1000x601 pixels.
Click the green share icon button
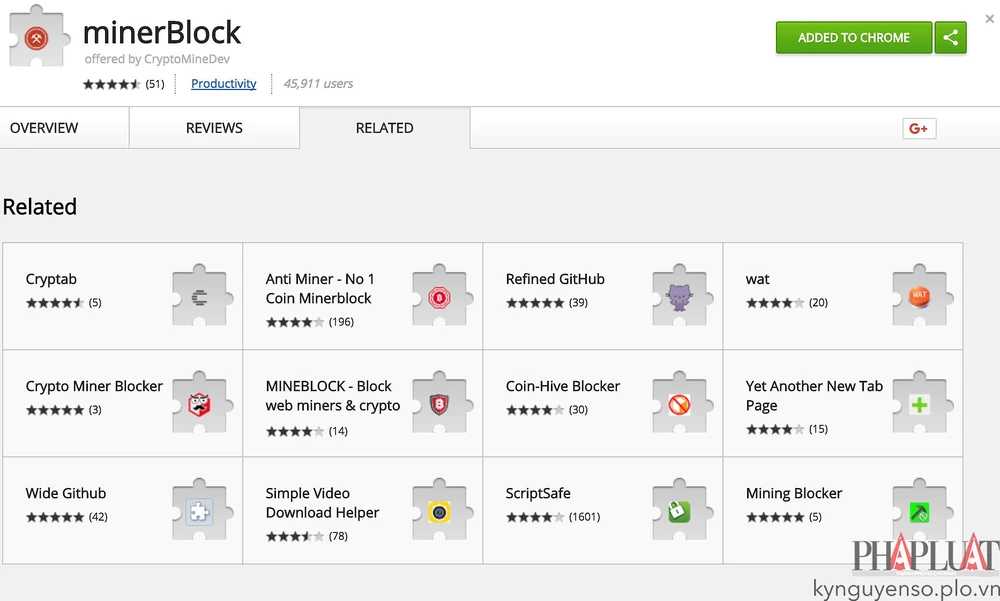[x=950, y=38]
